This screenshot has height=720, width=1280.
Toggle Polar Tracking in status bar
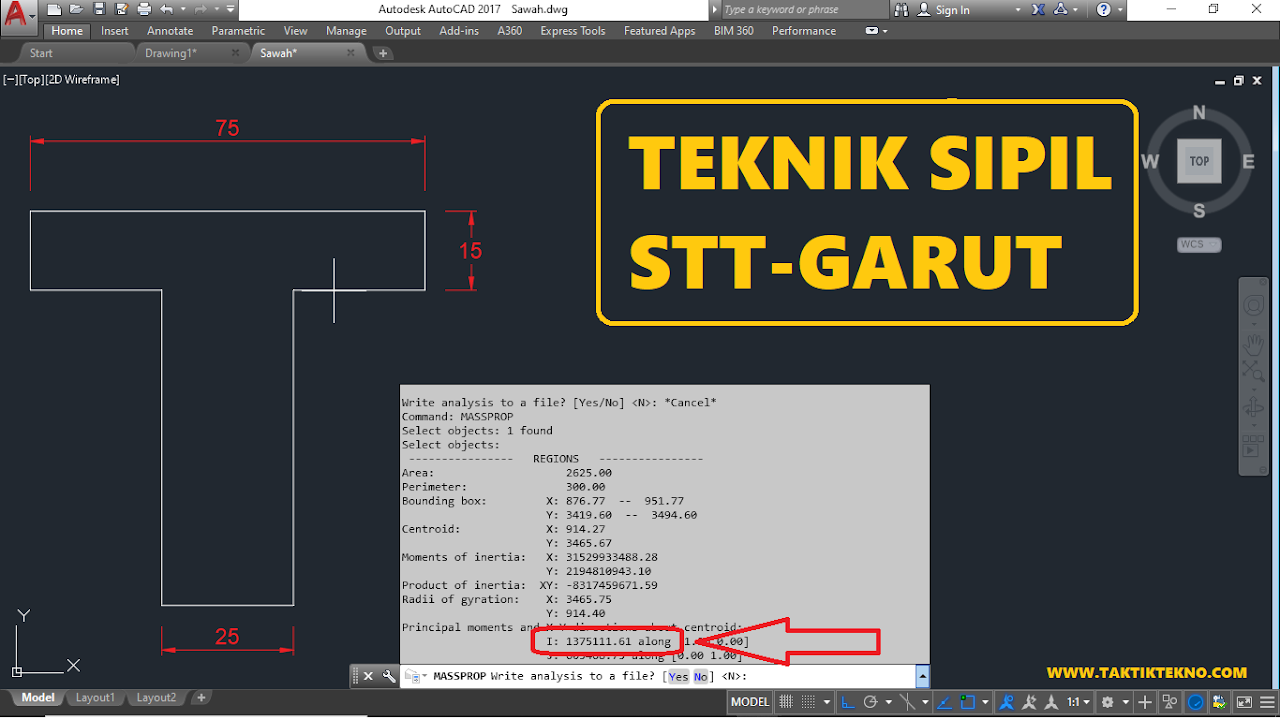click(x=871, y=702)
